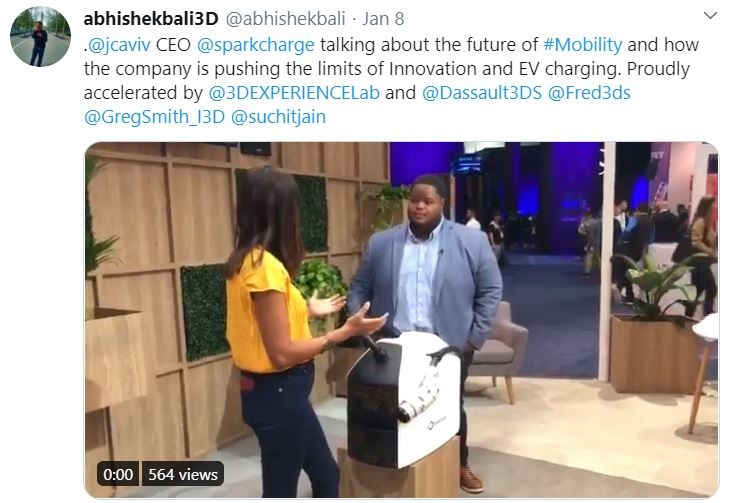Open the abhishekbali3D display name
The width and height of the screenshot is (729, 503).
tap(151, 19)
